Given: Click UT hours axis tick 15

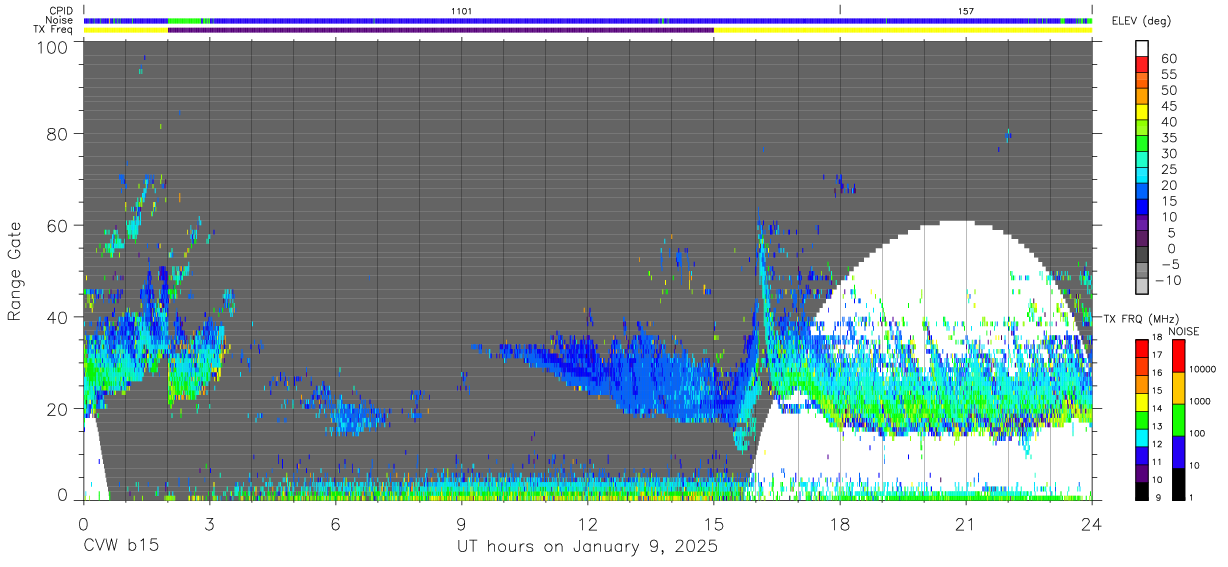Looking at the screenshot, I should pyautogui.click(x=714, y=523).
